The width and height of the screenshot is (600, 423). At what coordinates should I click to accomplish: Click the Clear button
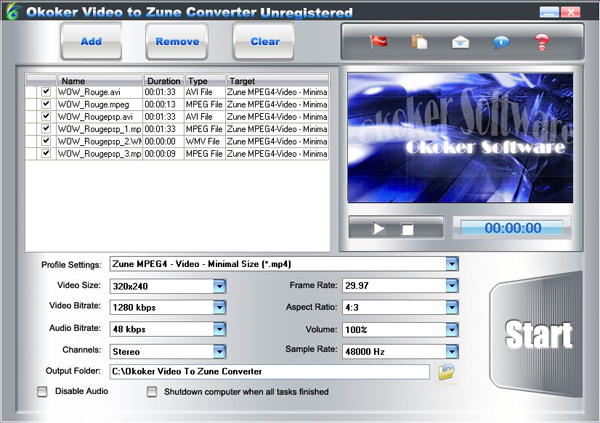[x=264, y=41]
